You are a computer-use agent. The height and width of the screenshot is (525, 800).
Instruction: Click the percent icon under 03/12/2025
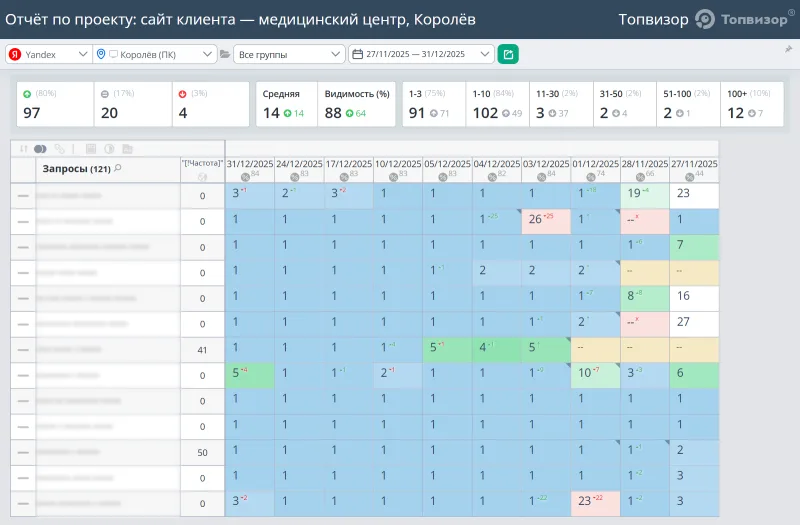(541, 177)
